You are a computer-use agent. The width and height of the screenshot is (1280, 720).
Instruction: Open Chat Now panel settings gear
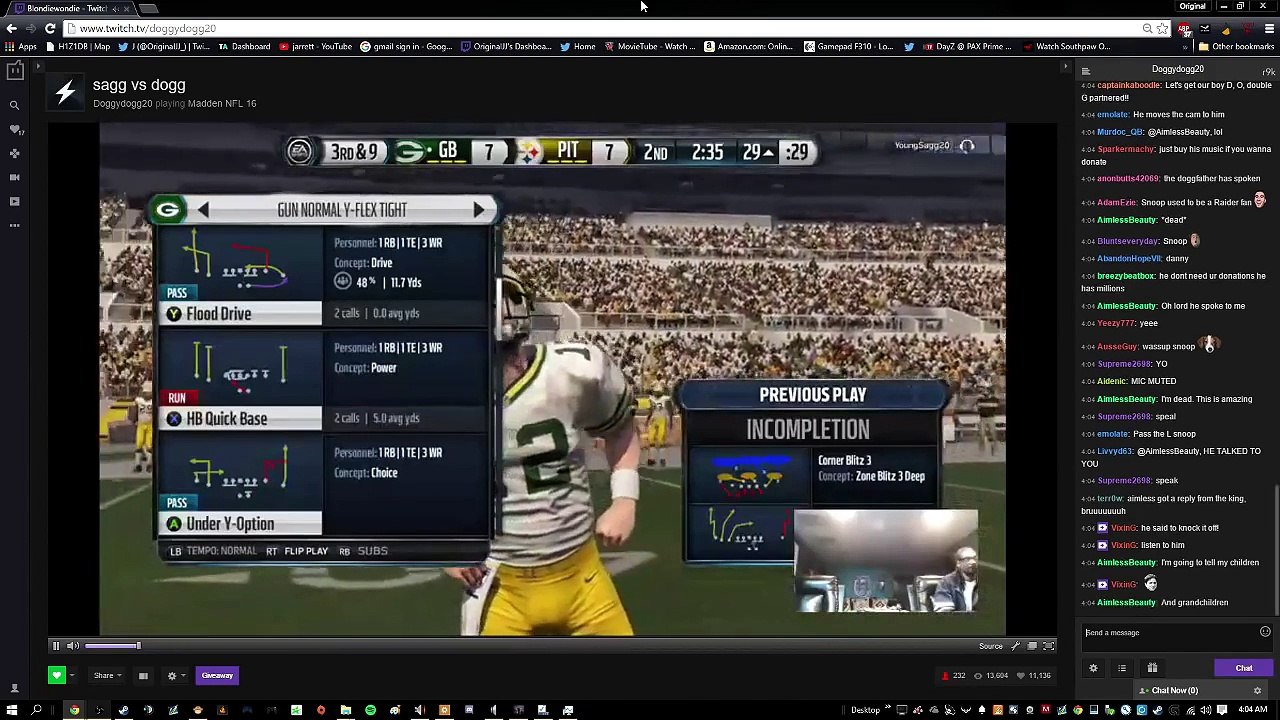coord(1258,690)
